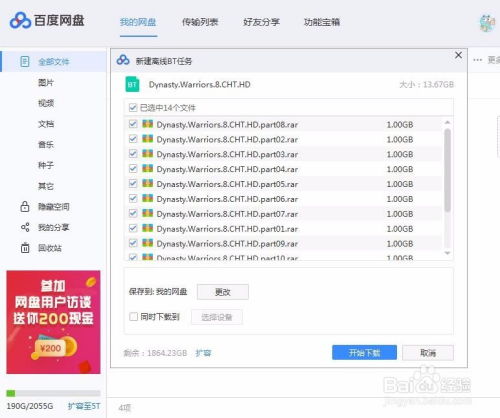Image resolution: width=500 pixels, height=418 pixels.
Task: Click the part08.rar archive icon
Action: (x=147, y=124)
